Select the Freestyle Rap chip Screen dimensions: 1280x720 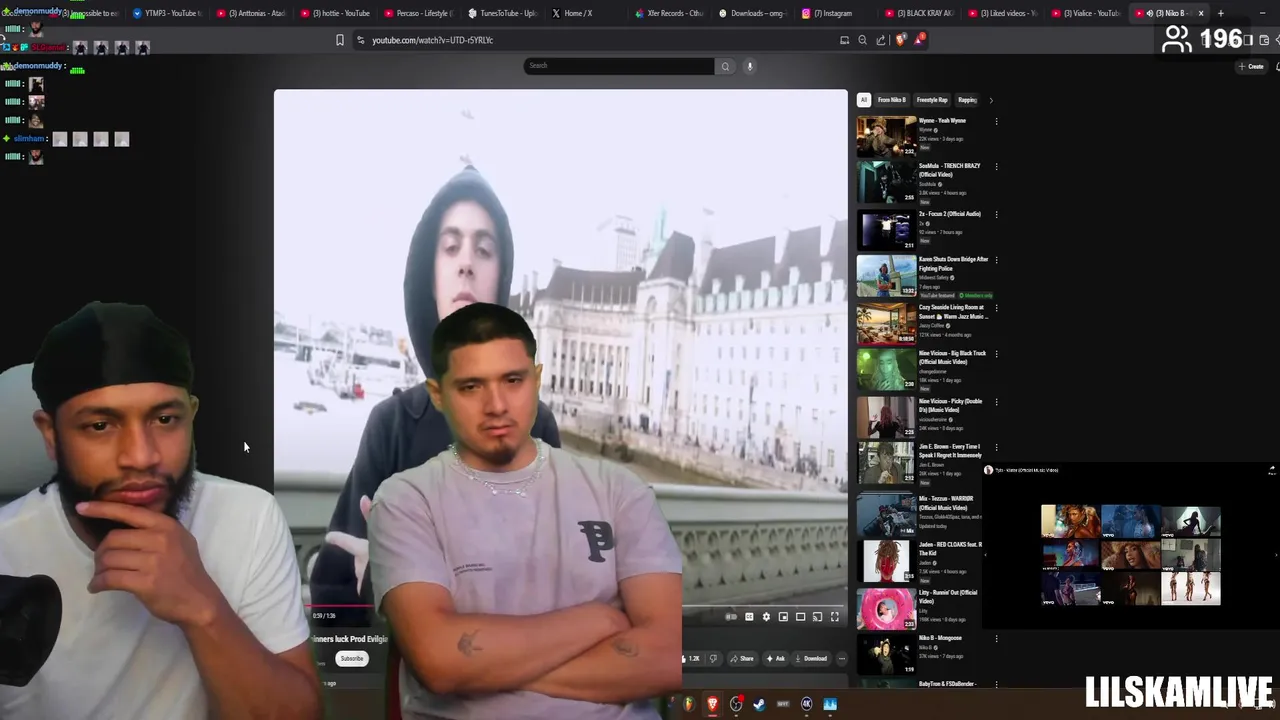pos(932,100)
